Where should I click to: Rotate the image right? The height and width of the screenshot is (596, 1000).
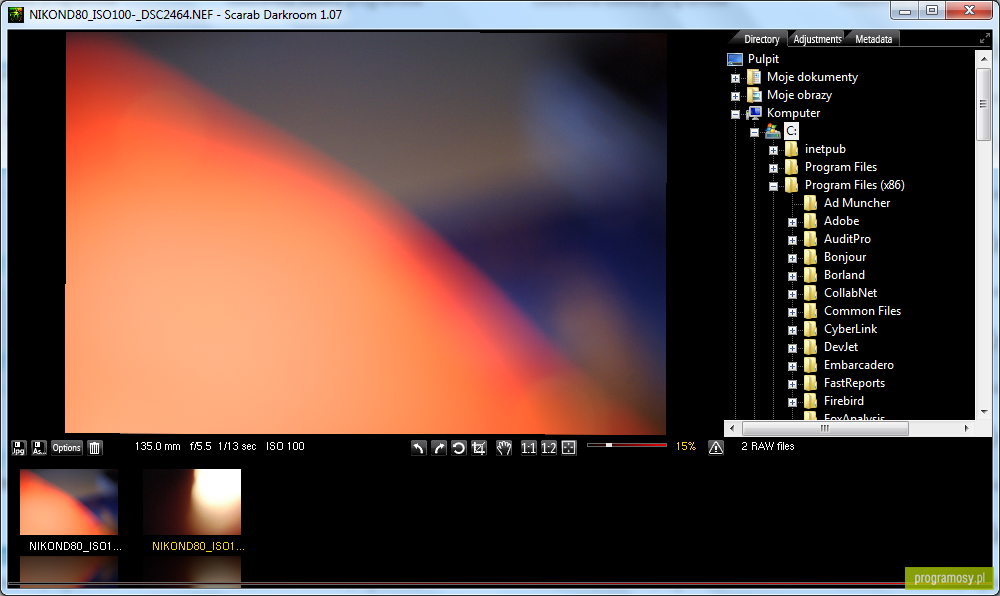click(x=439, y=447)
